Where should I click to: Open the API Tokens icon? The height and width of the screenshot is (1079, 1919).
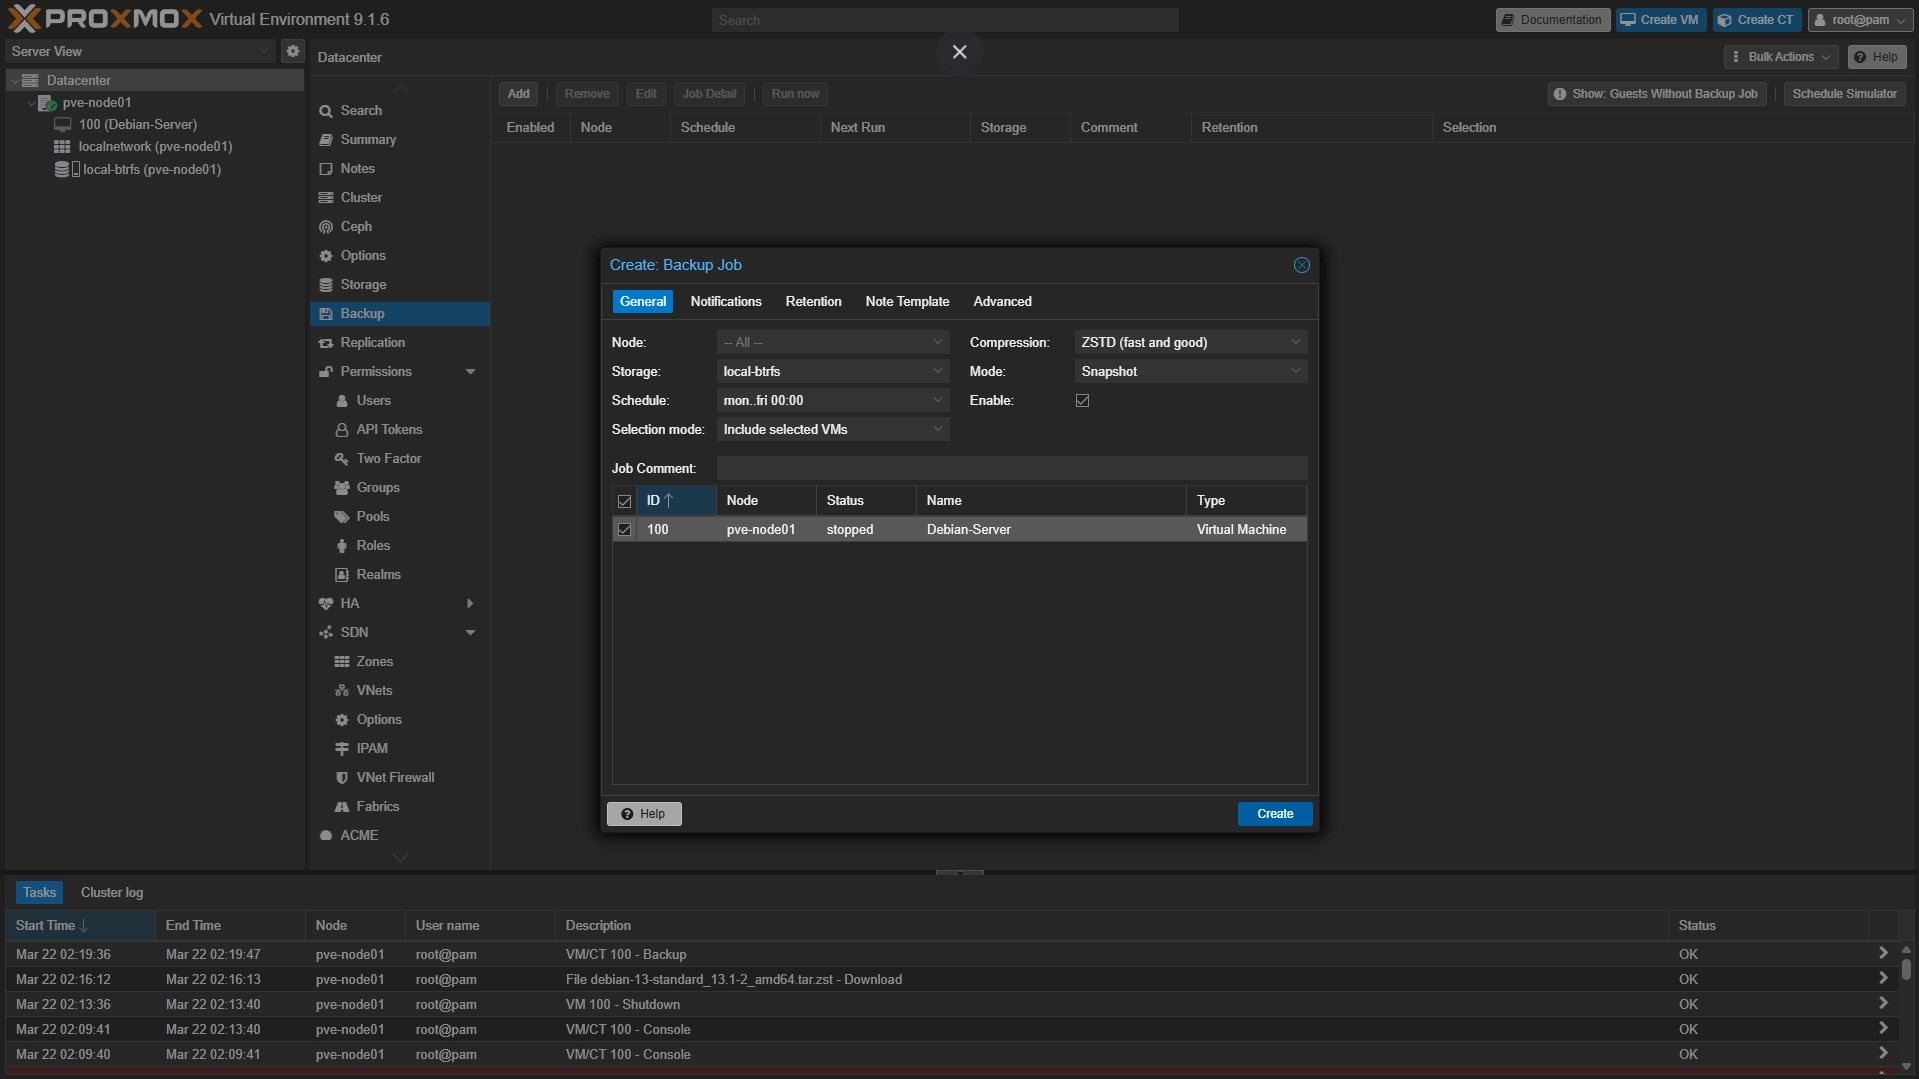coord(342,430)
